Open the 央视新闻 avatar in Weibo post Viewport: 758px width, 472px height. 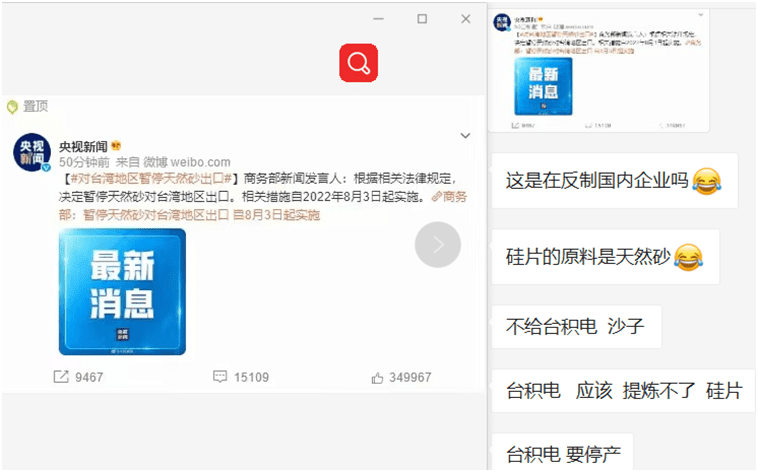[32, 152]
